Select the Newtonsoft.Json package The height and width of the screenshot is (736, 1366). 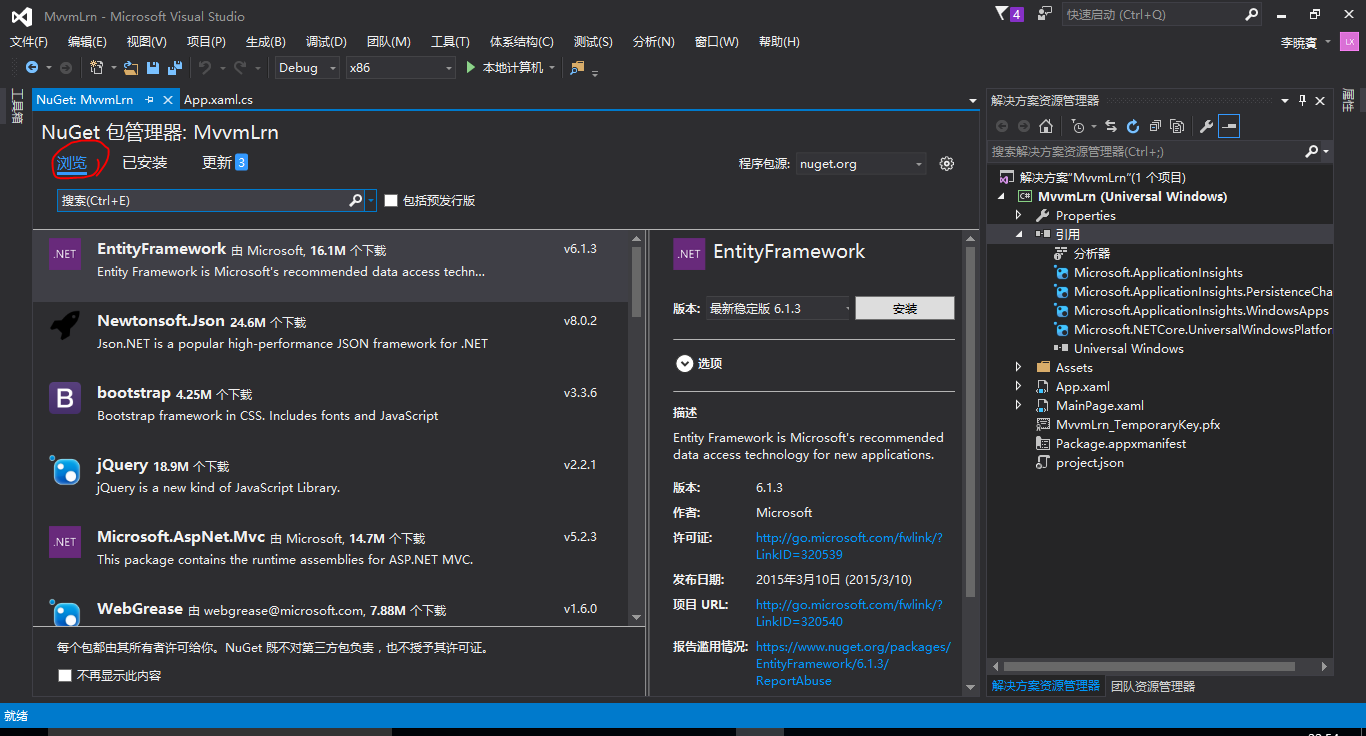(332, 338)
